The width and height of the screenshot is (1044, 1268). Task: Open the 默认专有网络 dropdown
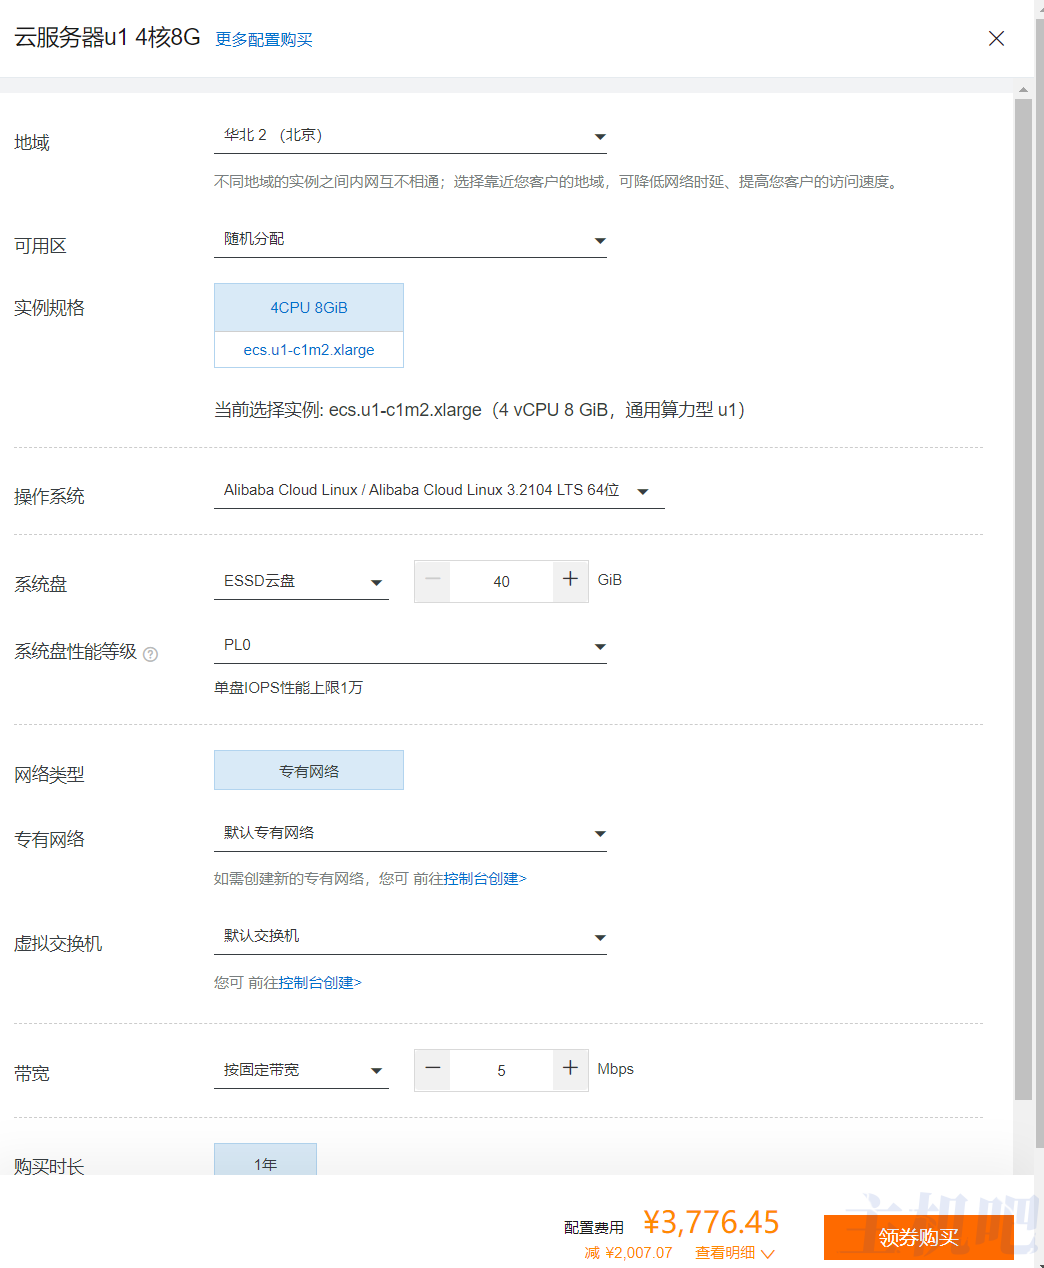(x=410, y=833)
